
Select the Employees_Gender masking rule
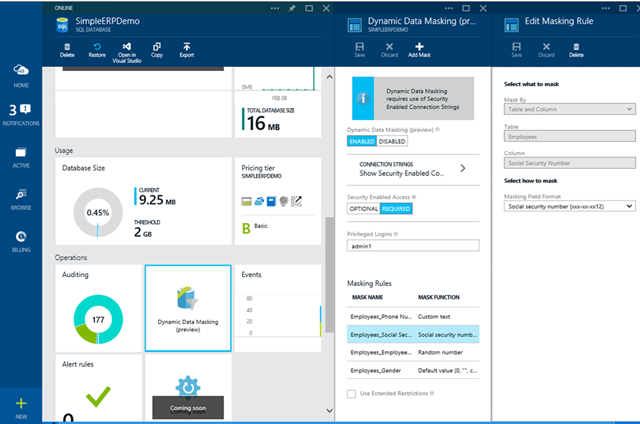coord(413,370)
